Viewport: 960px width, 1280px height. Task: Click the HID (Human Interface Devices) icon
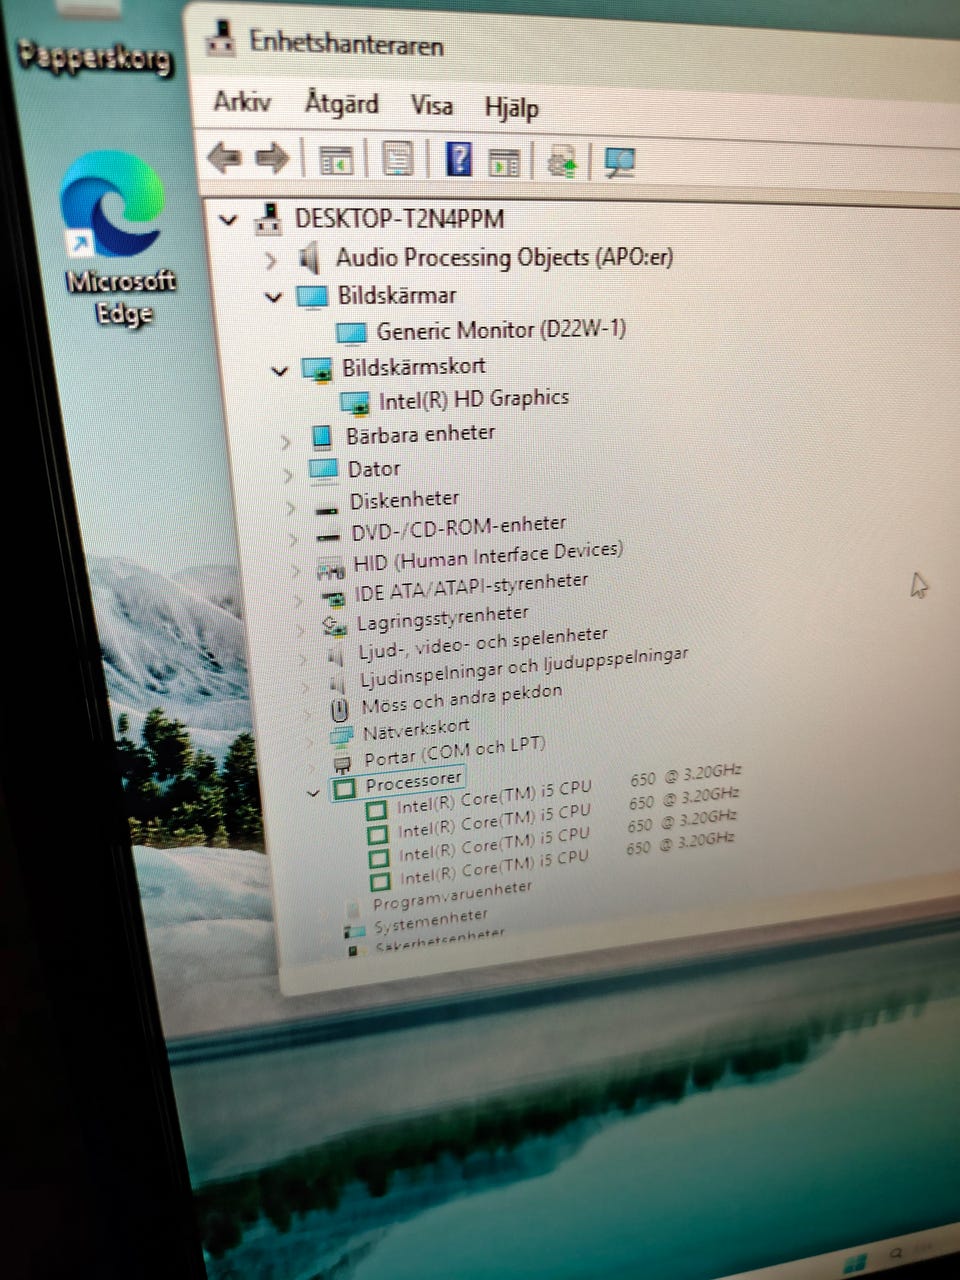[331, 570]
